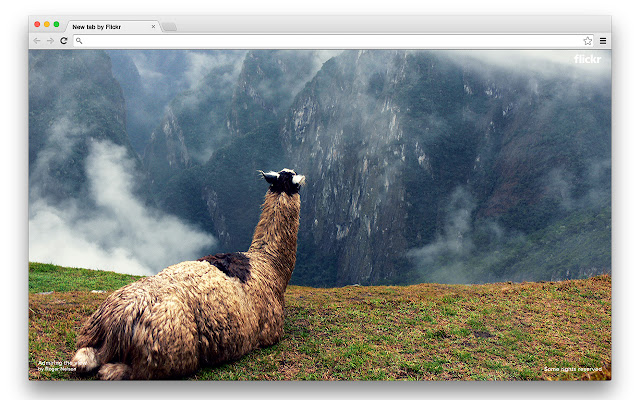Image resolution: width=640 pixels, height=400 pixels.
Task: Close the 'New tab by Flickr' tab
Action: click(x=153, y=27)
